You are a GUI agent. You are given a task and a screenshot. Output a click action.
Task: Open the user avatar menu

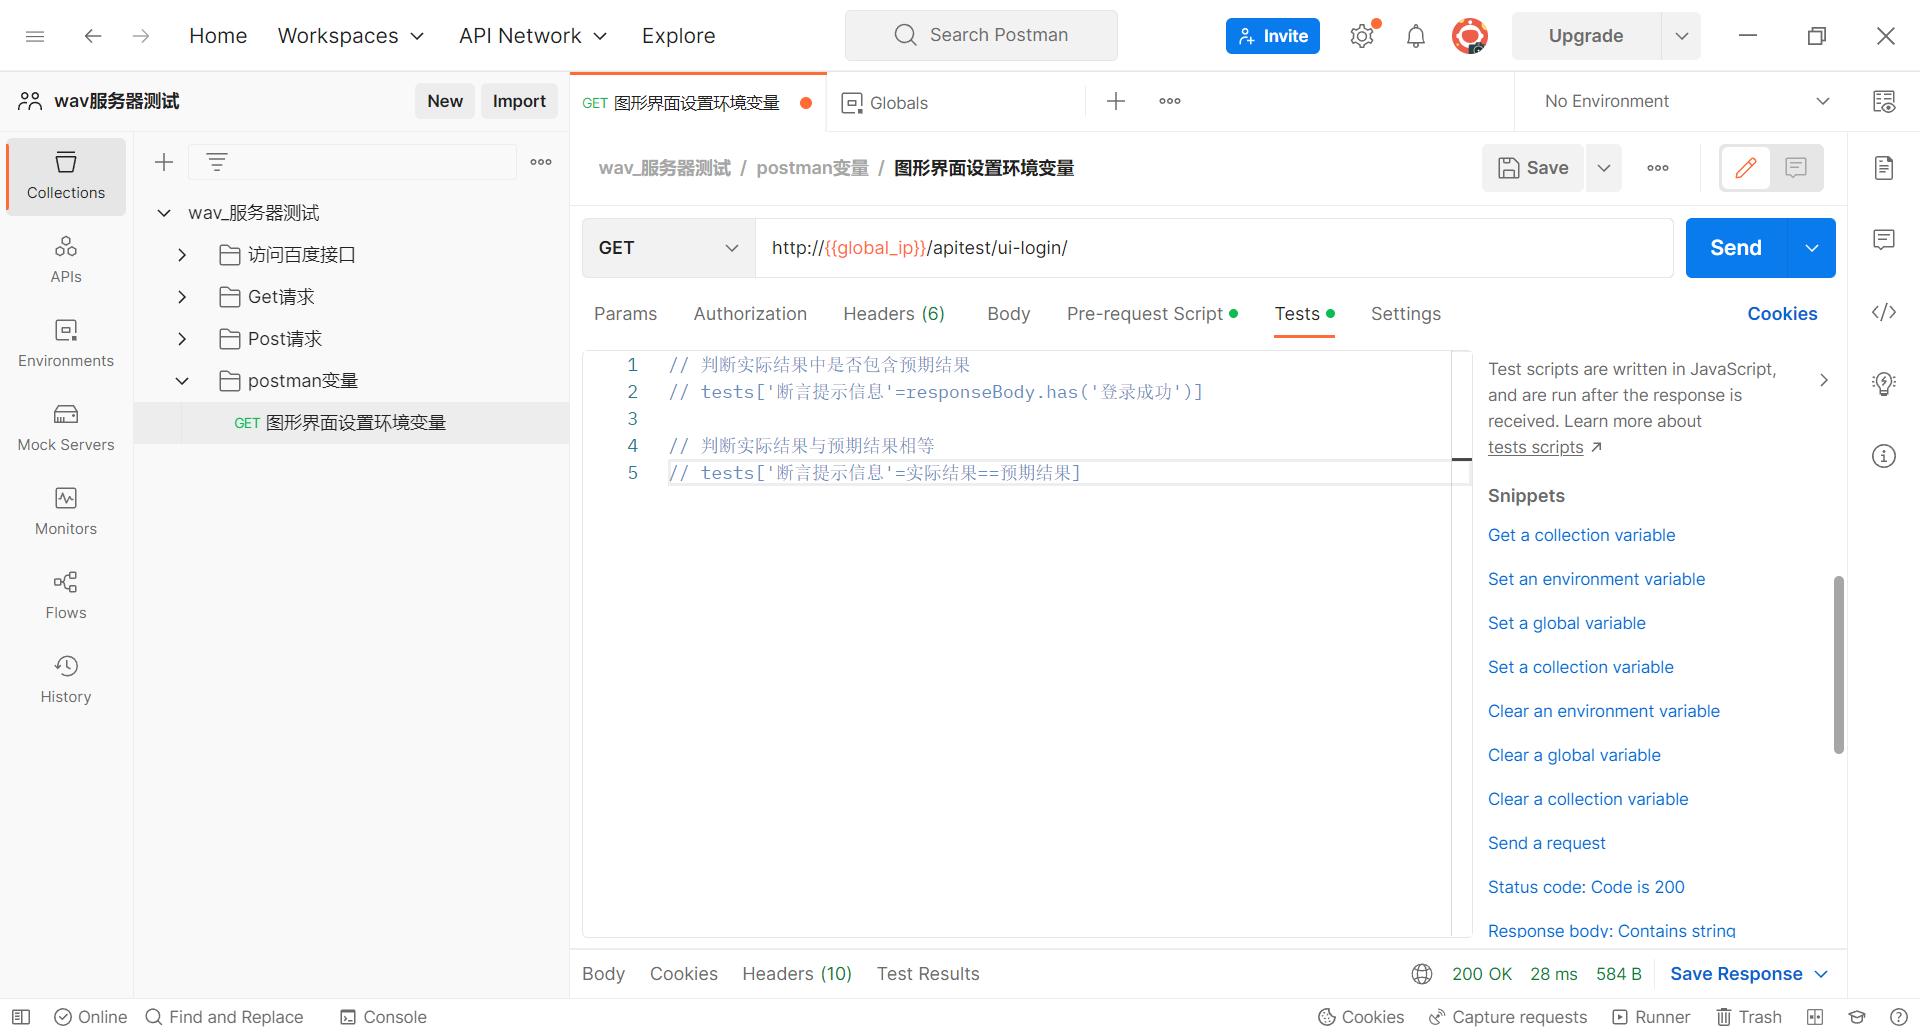click(1470, 36)
